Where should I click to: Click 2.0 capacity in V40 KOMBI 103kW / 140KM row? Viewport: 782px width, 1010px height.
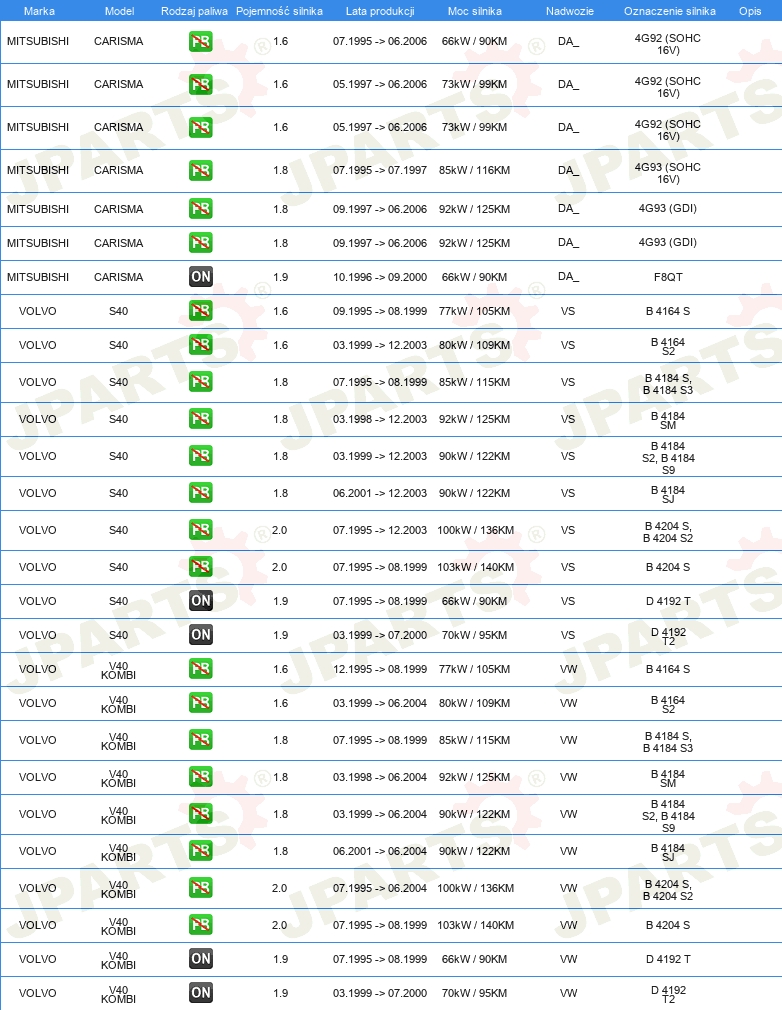(280, 926)
